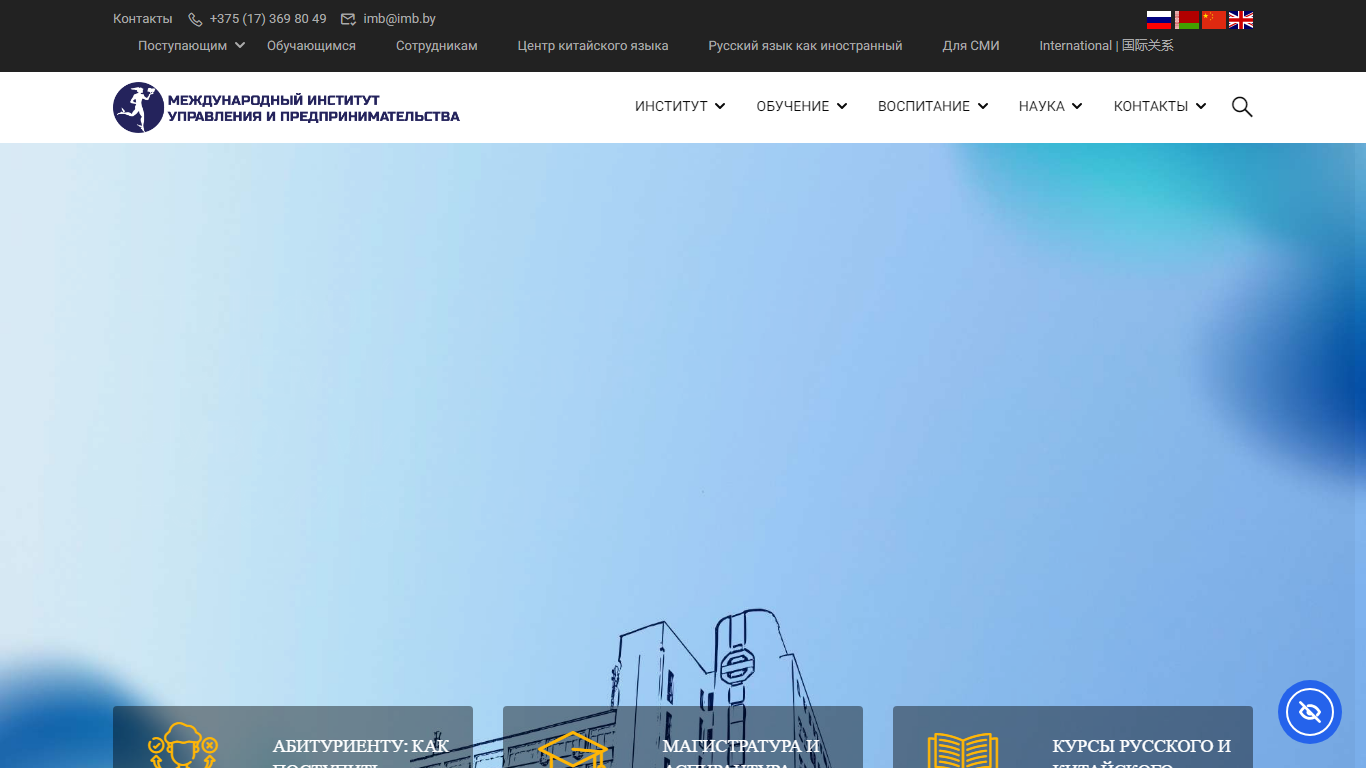Click the imb@imb.by email address
The image size is (1366, 768).
pyautogui.click(x=399, y=19)
